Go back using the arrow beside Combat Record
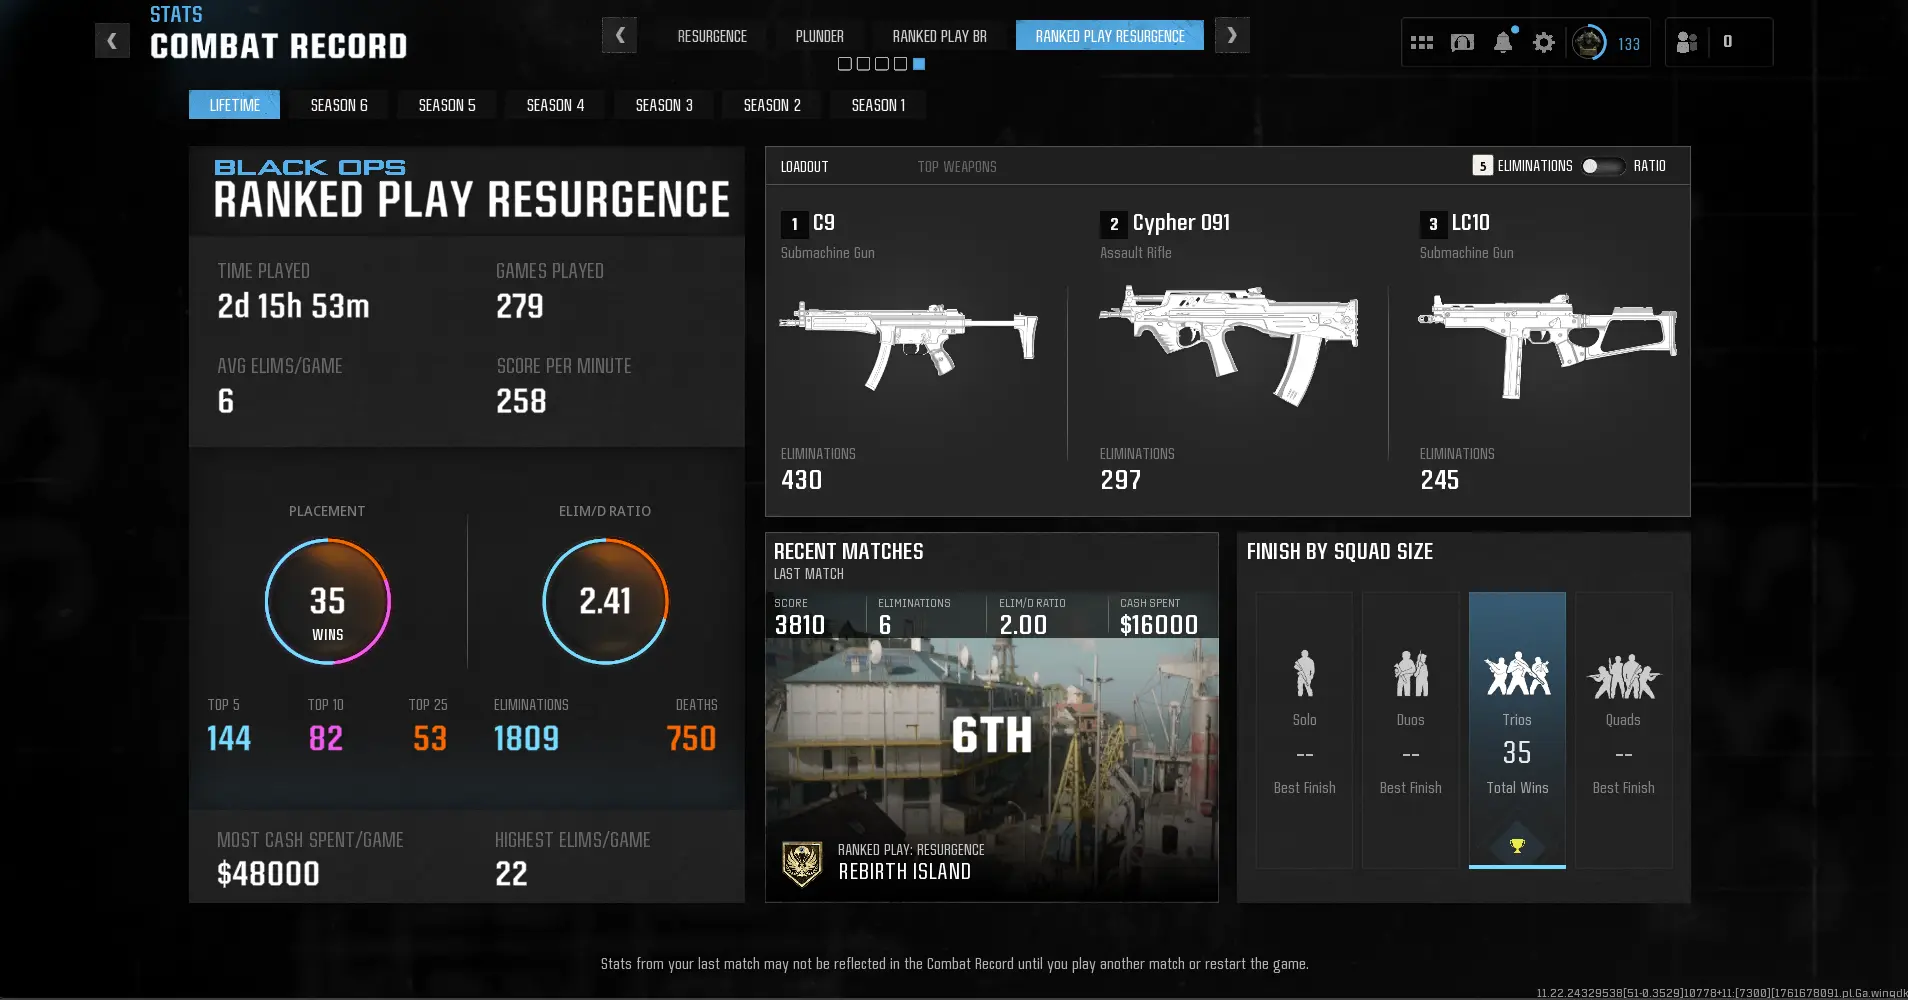 [112, 41]
